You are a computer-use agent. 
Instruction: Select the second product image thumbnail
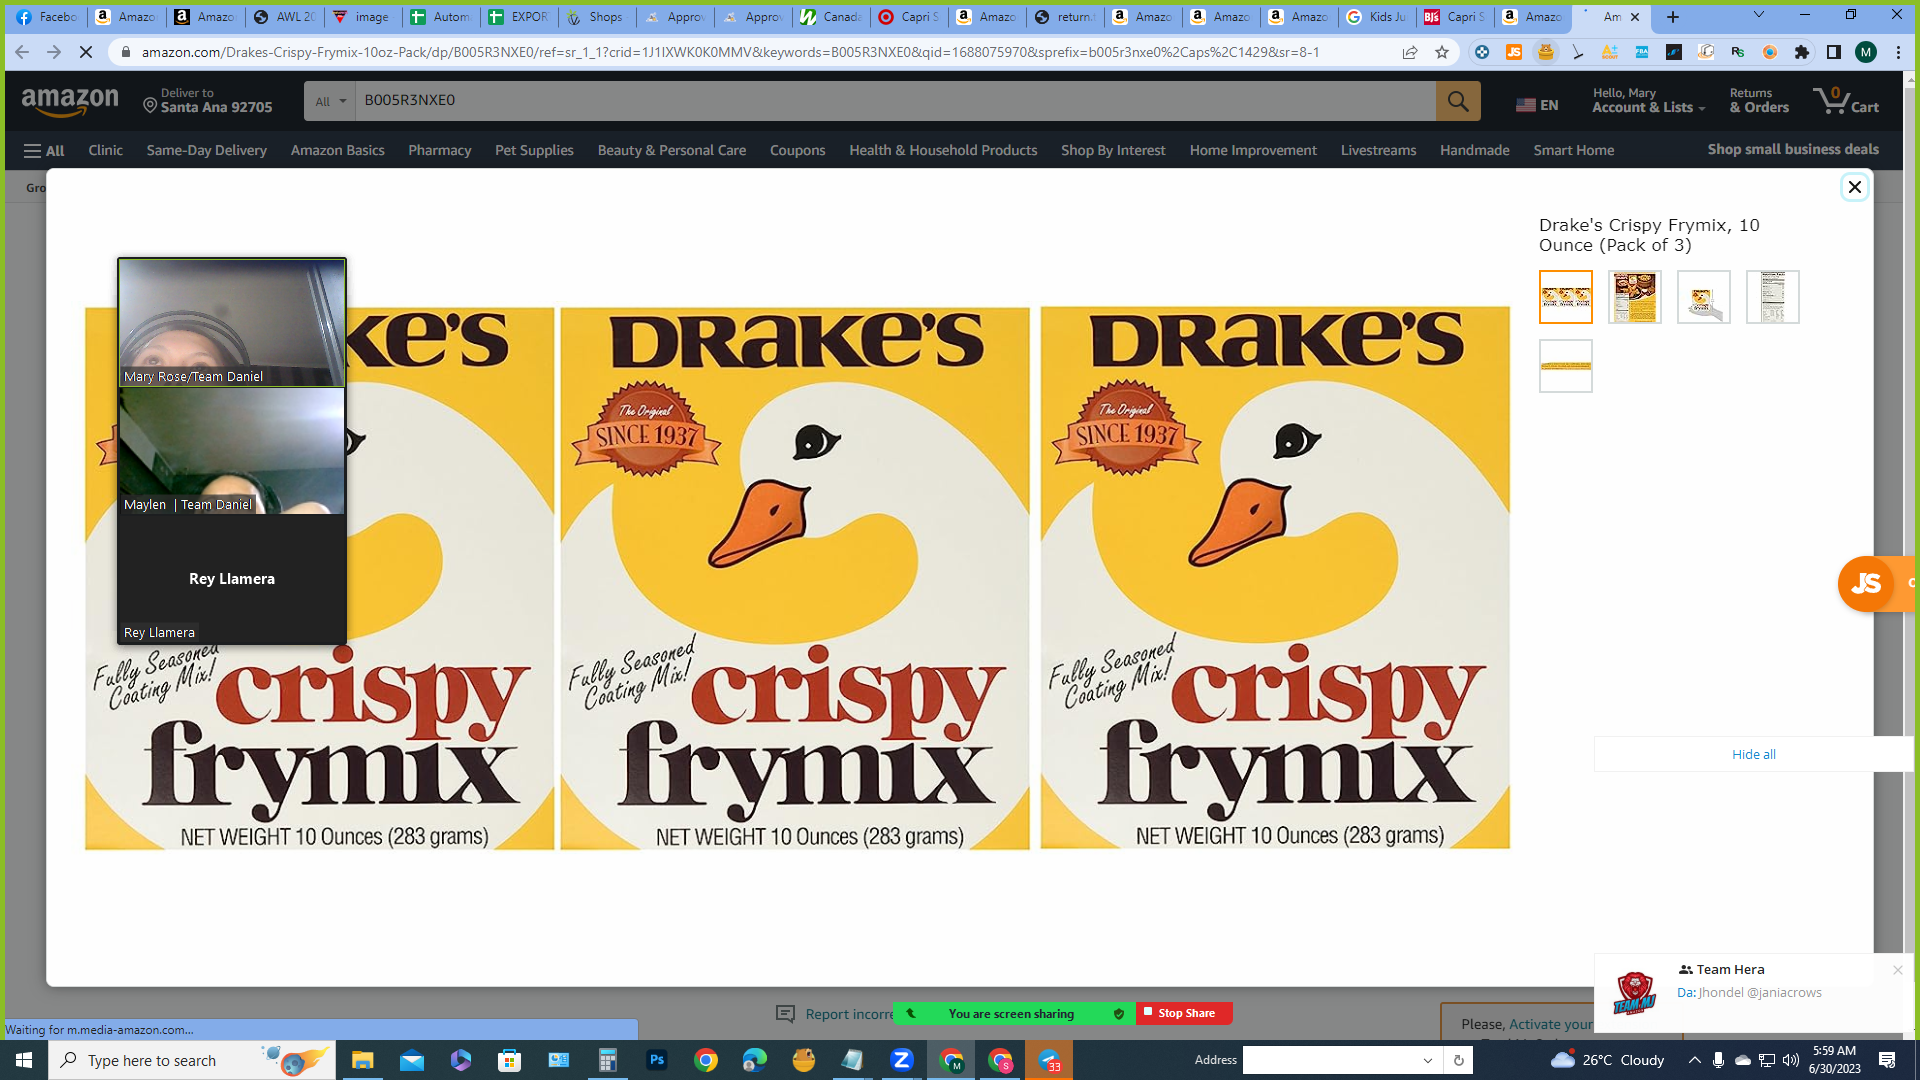[1635, 297]
